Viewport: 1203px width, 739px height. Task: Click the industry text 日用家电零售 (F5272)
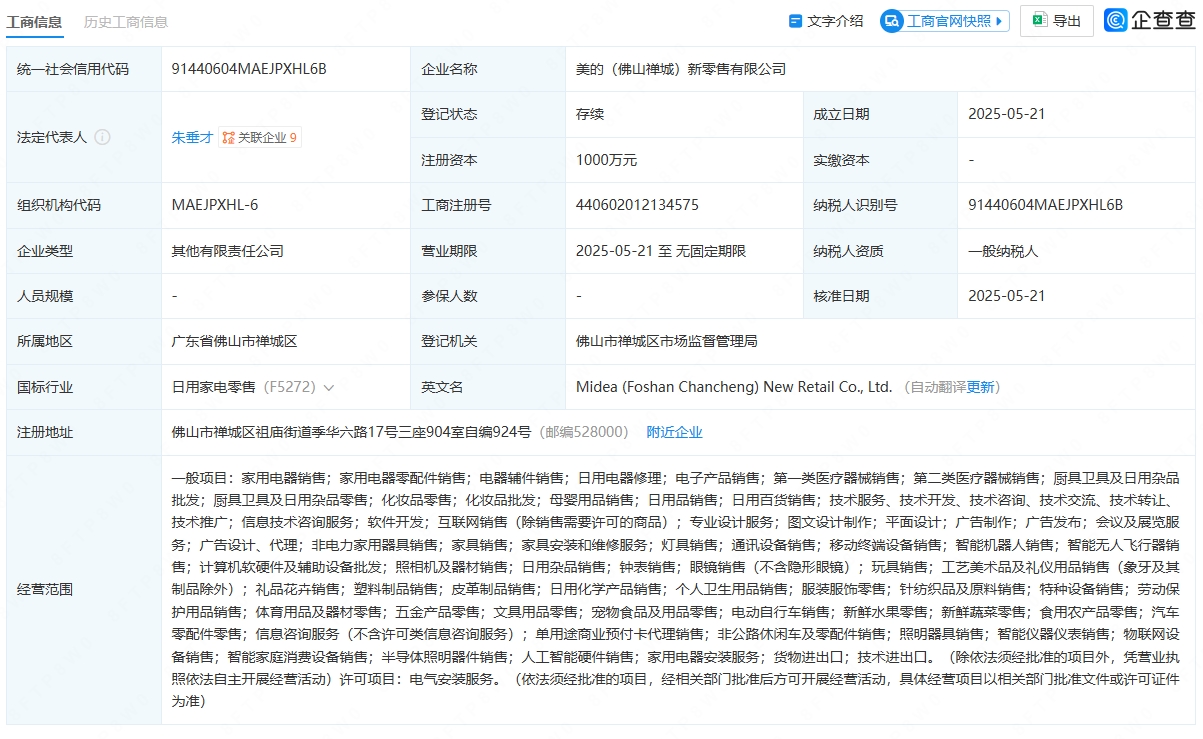click(243, 387)
